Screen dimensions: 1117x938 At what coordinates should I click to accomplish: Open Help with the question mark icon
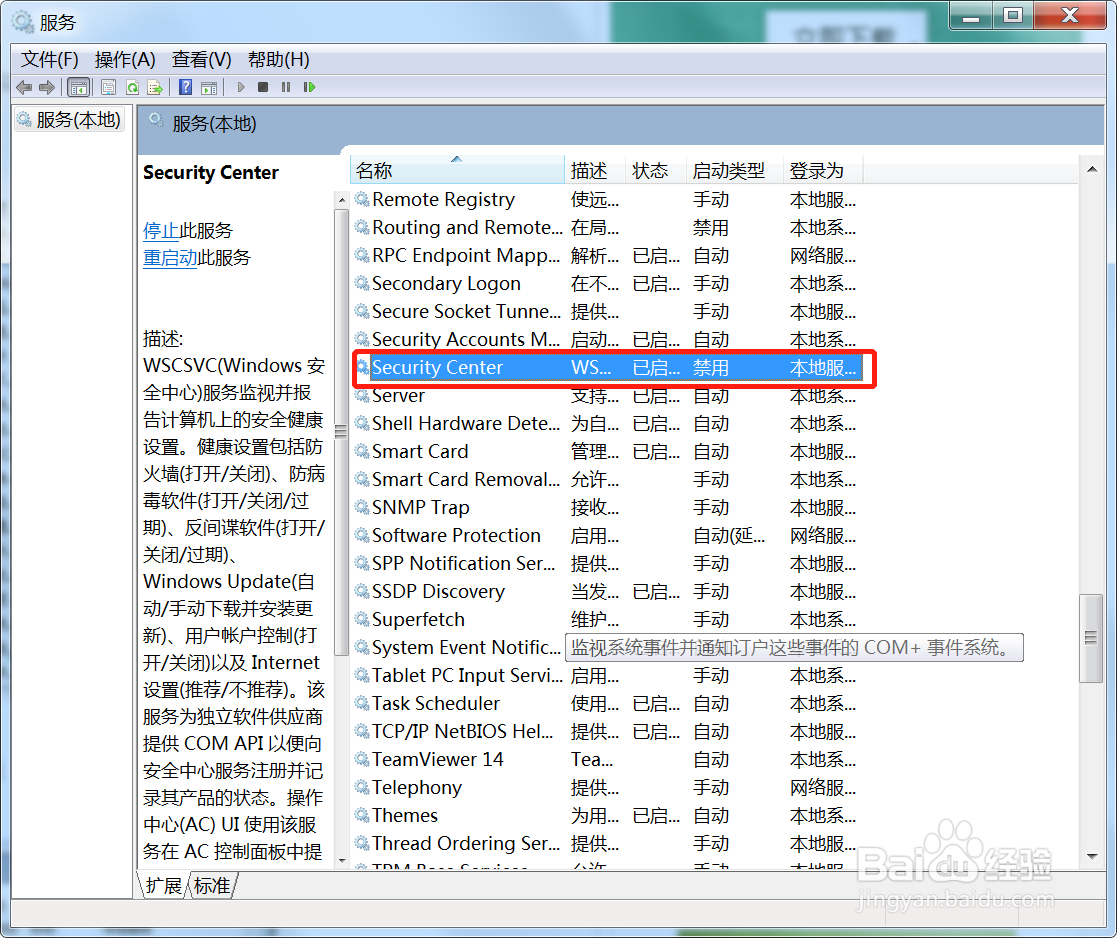tap(185, 88)
